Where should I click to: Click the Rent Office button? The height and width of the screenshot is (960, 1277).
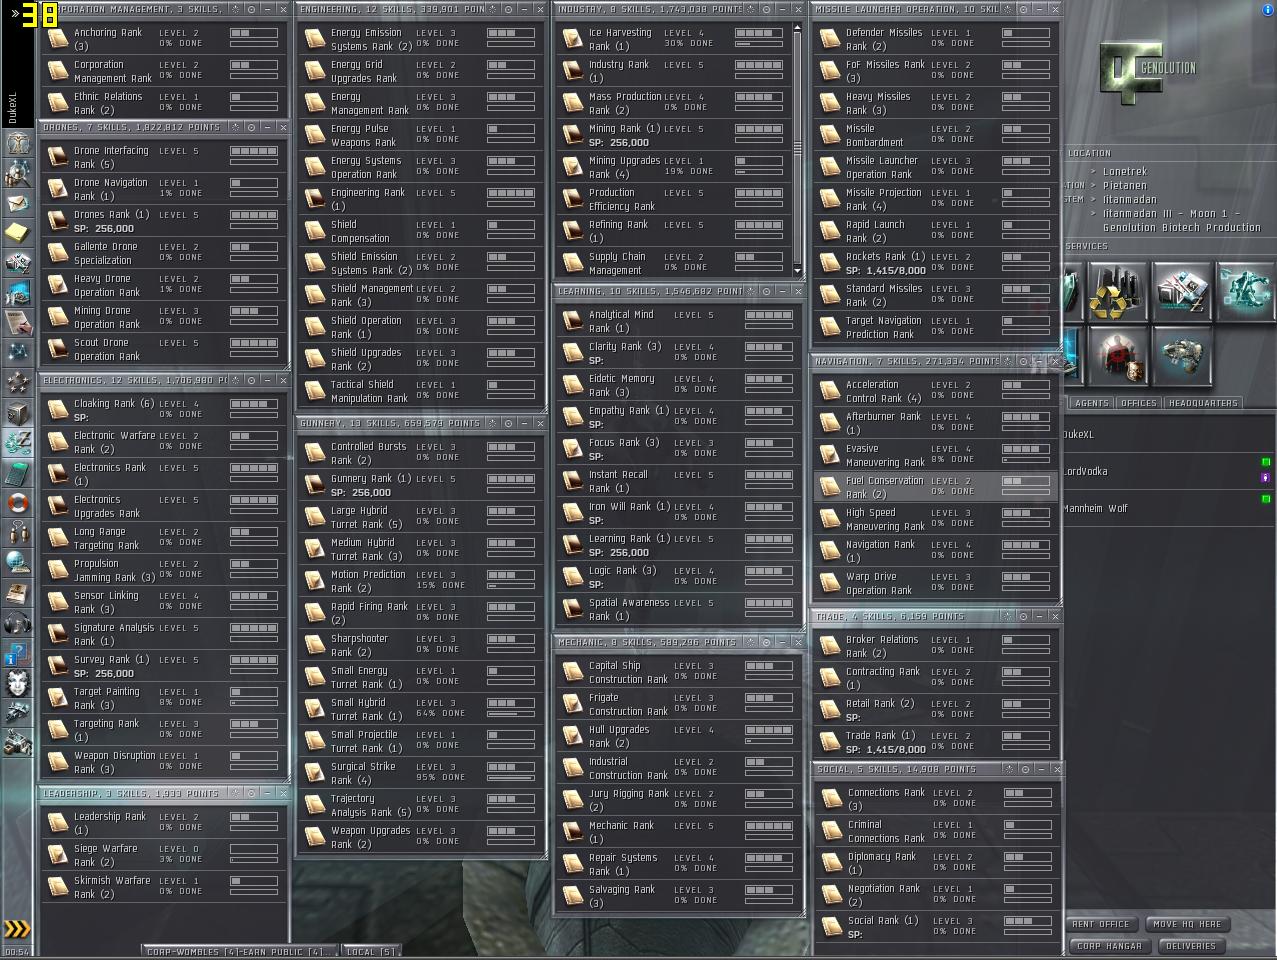[x=1101, y=924]
